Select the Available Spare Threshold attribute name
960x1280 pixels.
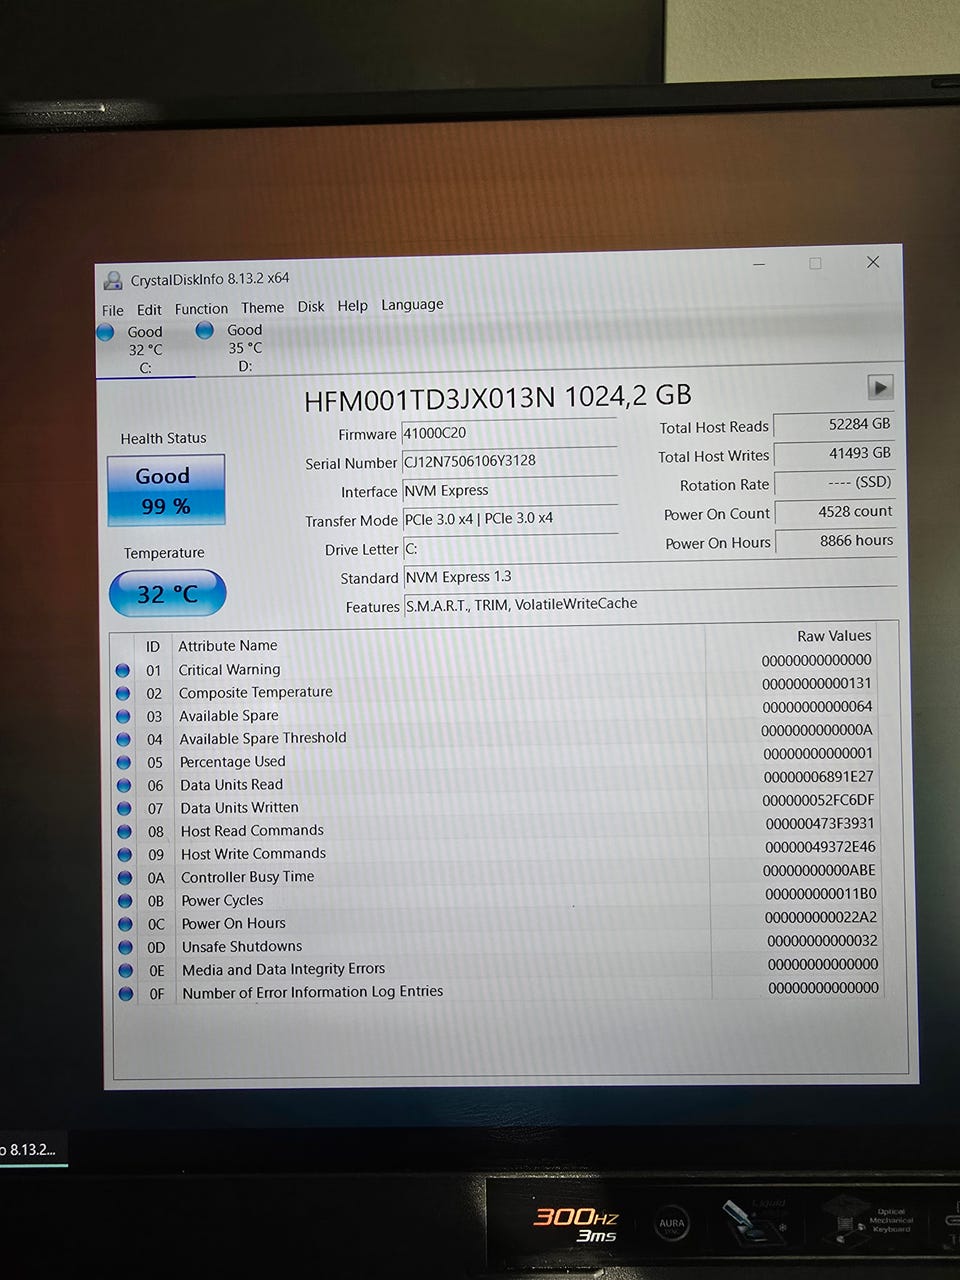263,738
